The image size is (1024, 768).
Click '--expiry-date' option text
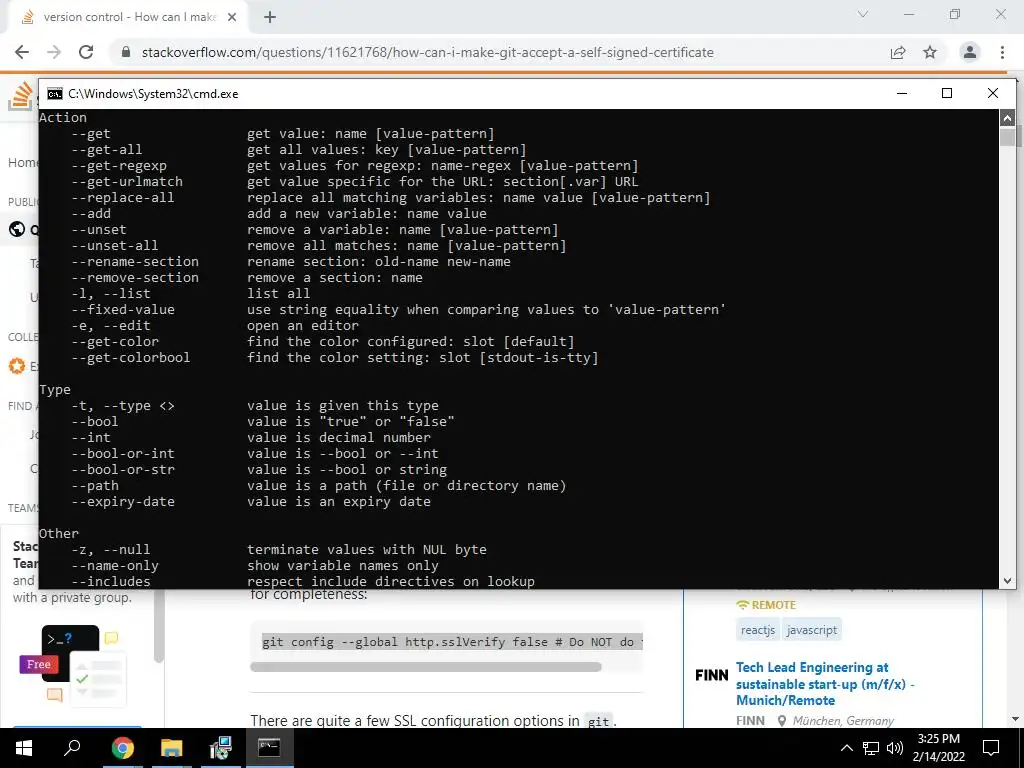[123, 502]
